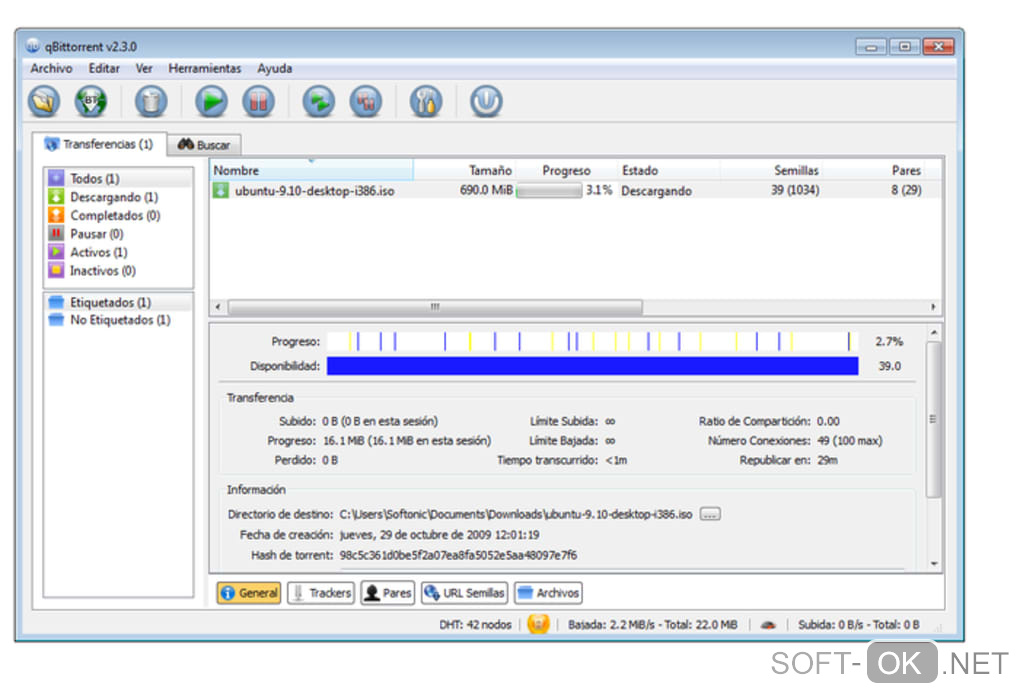This screenshot has height=688, width=1020.
Task: Sort the list by Estado column header
Action: (668, 170)
